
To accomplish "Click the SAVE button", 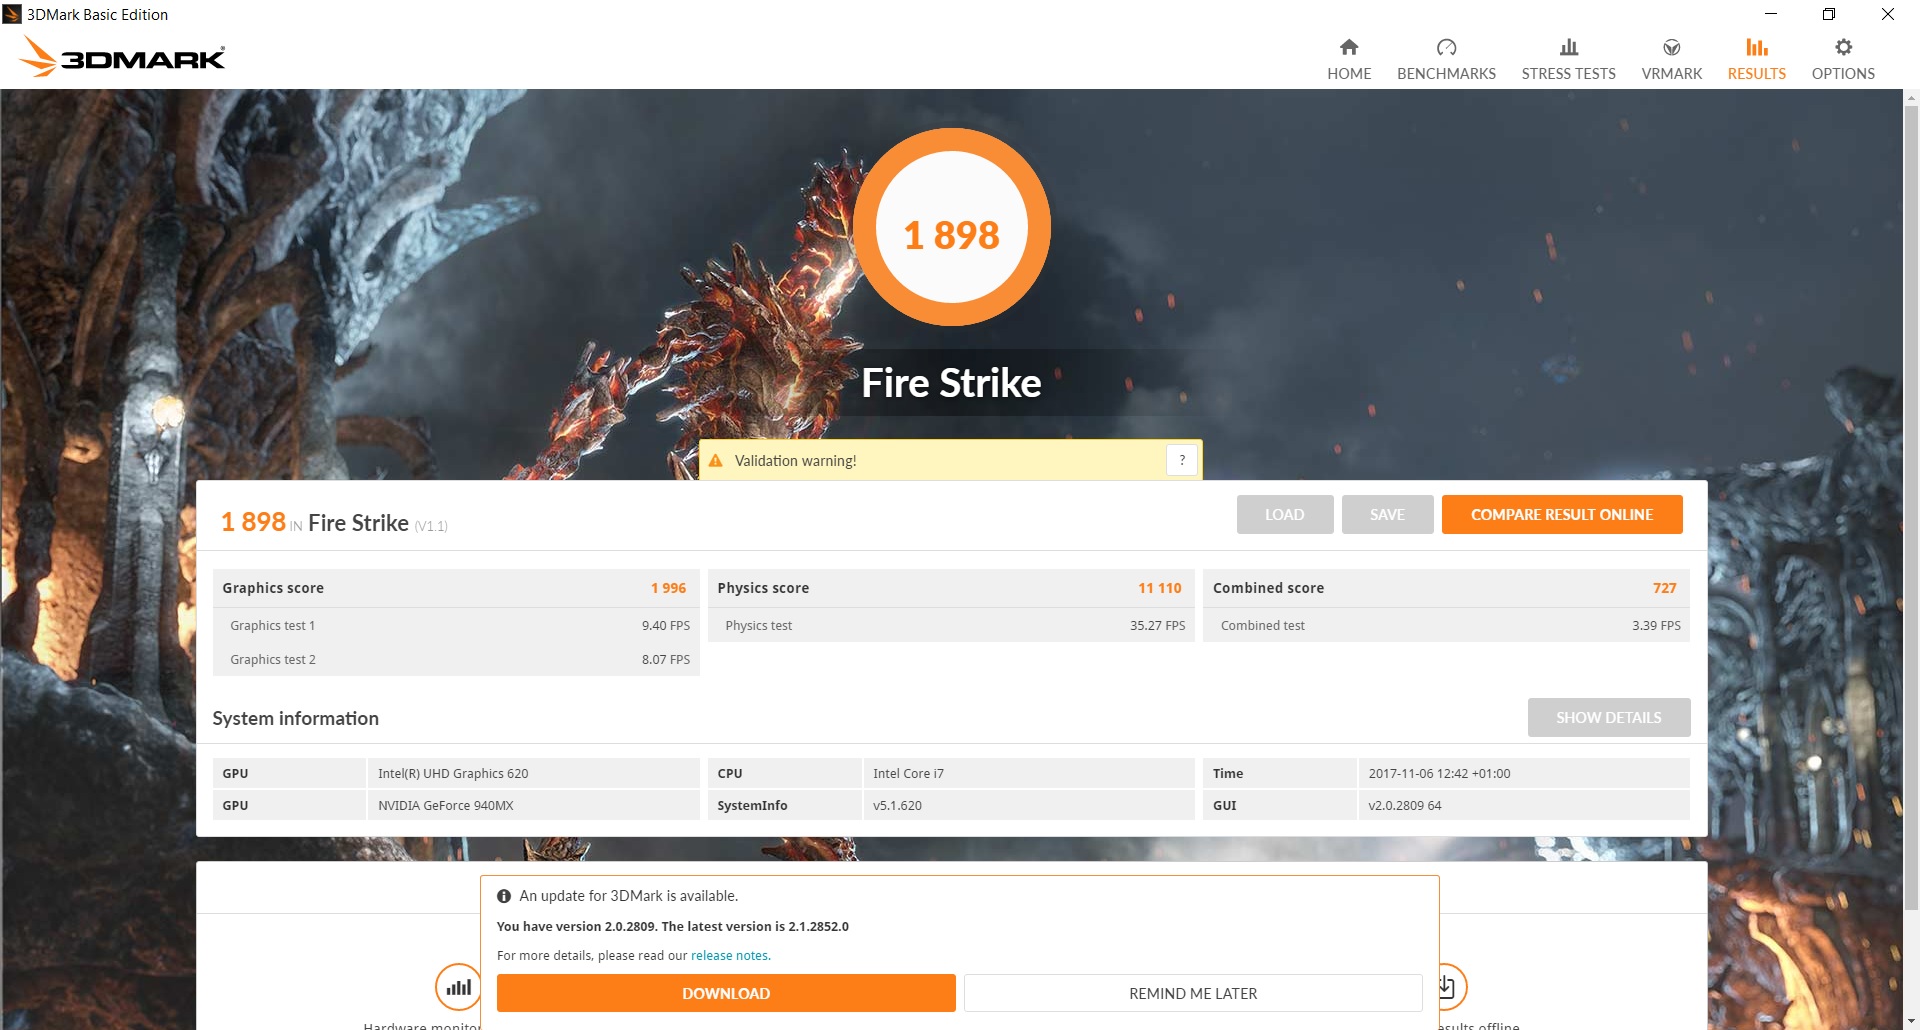I will click(x=1387, y=515).
